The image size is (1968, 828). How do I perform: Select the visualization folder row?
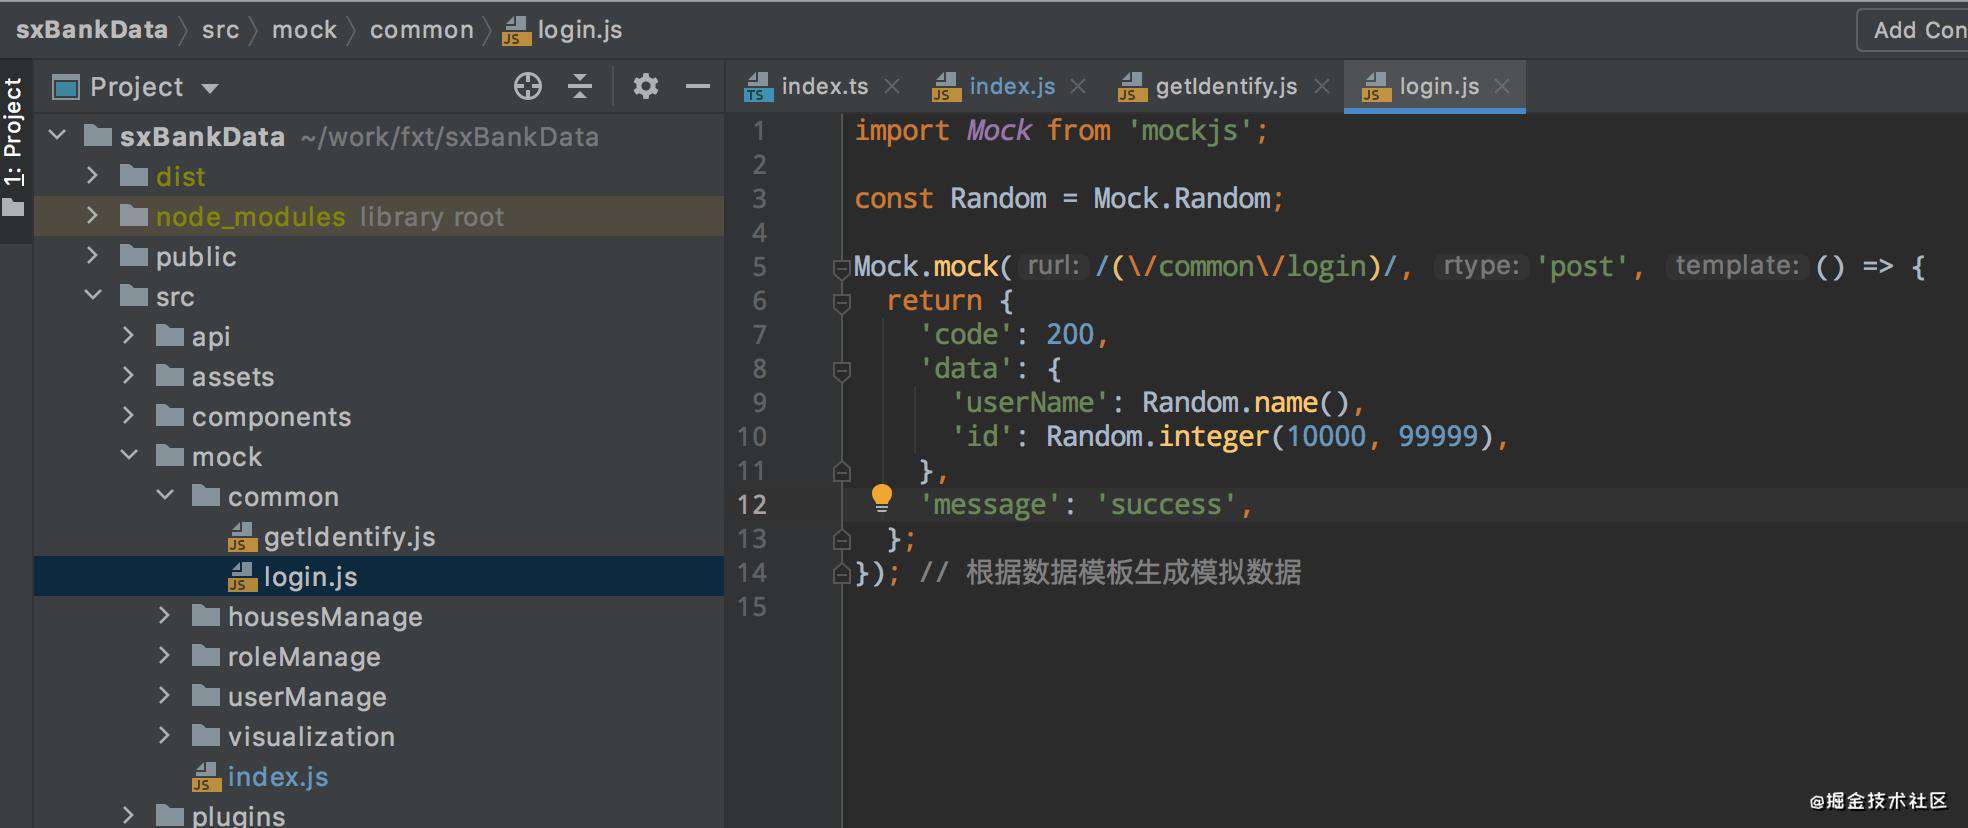click(379, 737)
